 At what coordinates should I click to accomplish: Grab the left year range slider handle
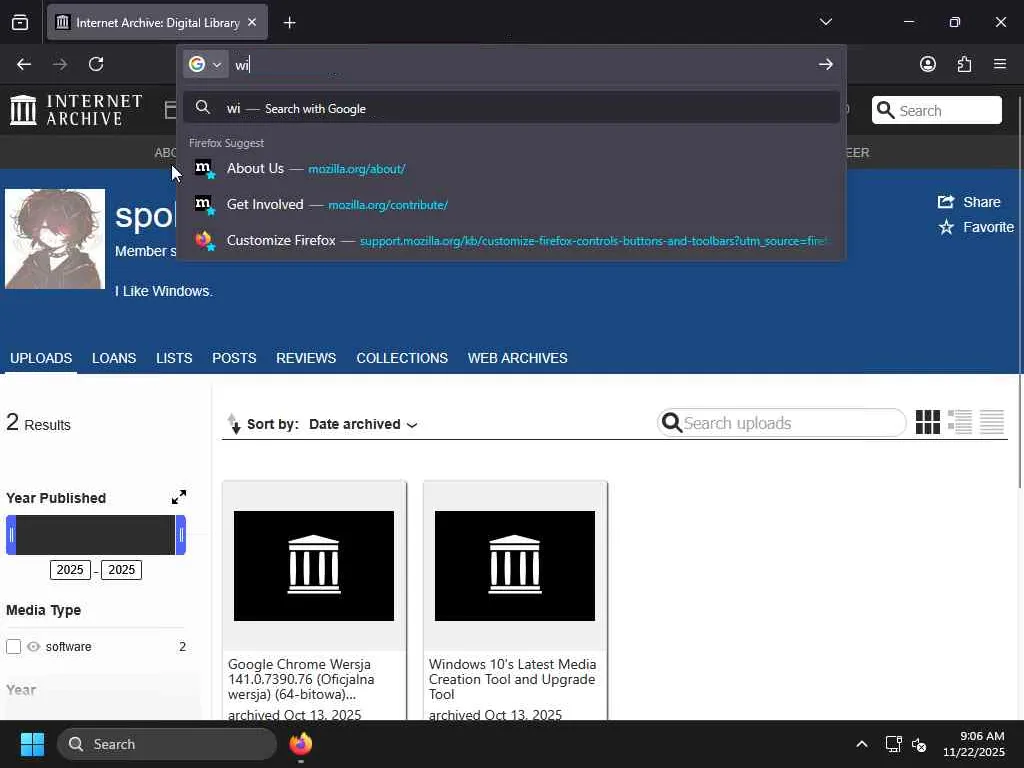point(11,535)
